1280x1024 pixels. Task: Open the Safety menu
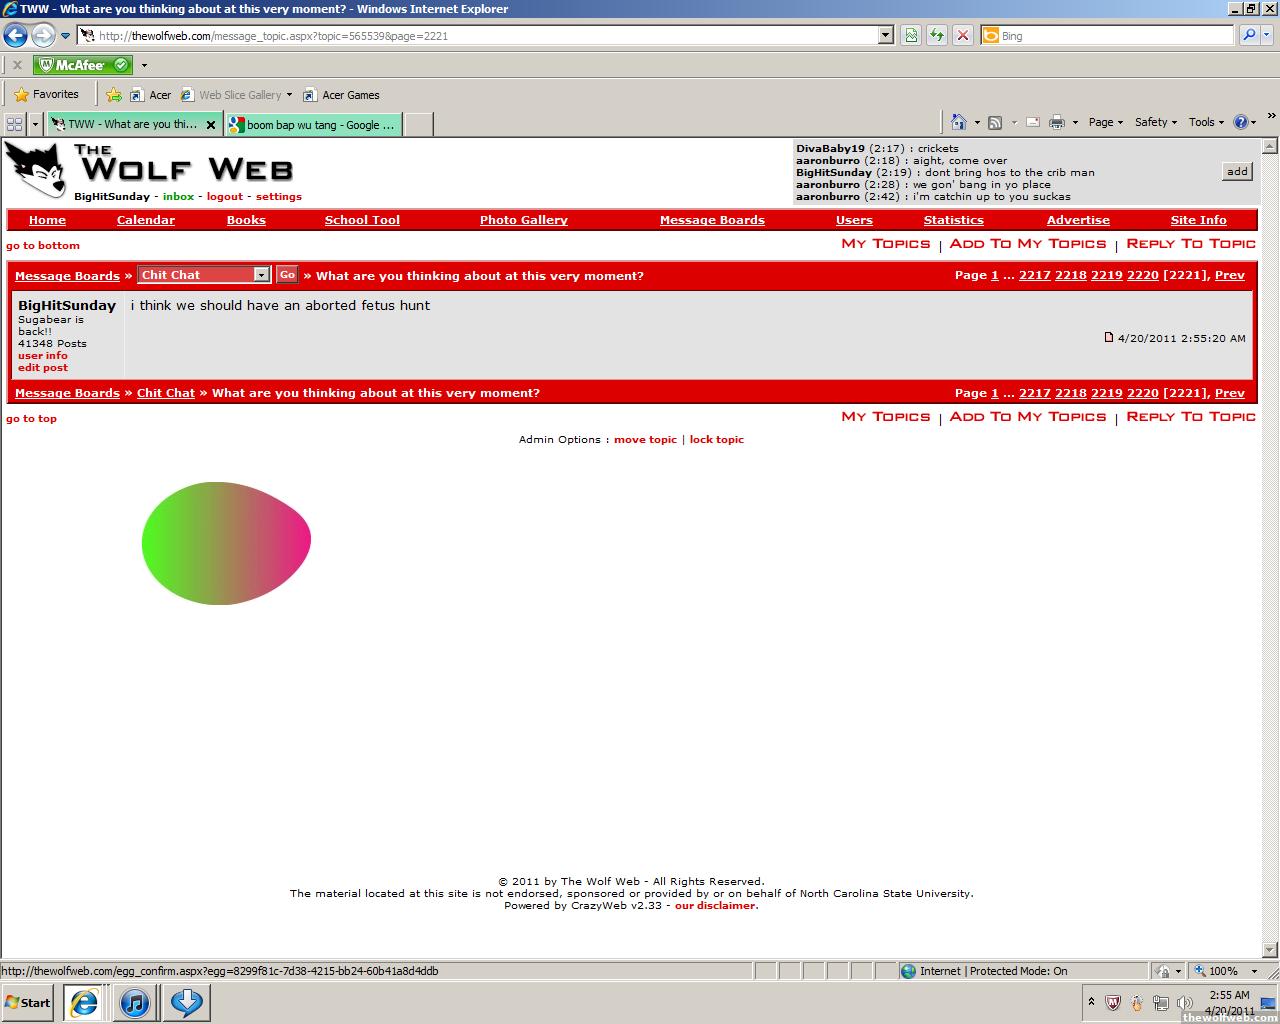1155,122
